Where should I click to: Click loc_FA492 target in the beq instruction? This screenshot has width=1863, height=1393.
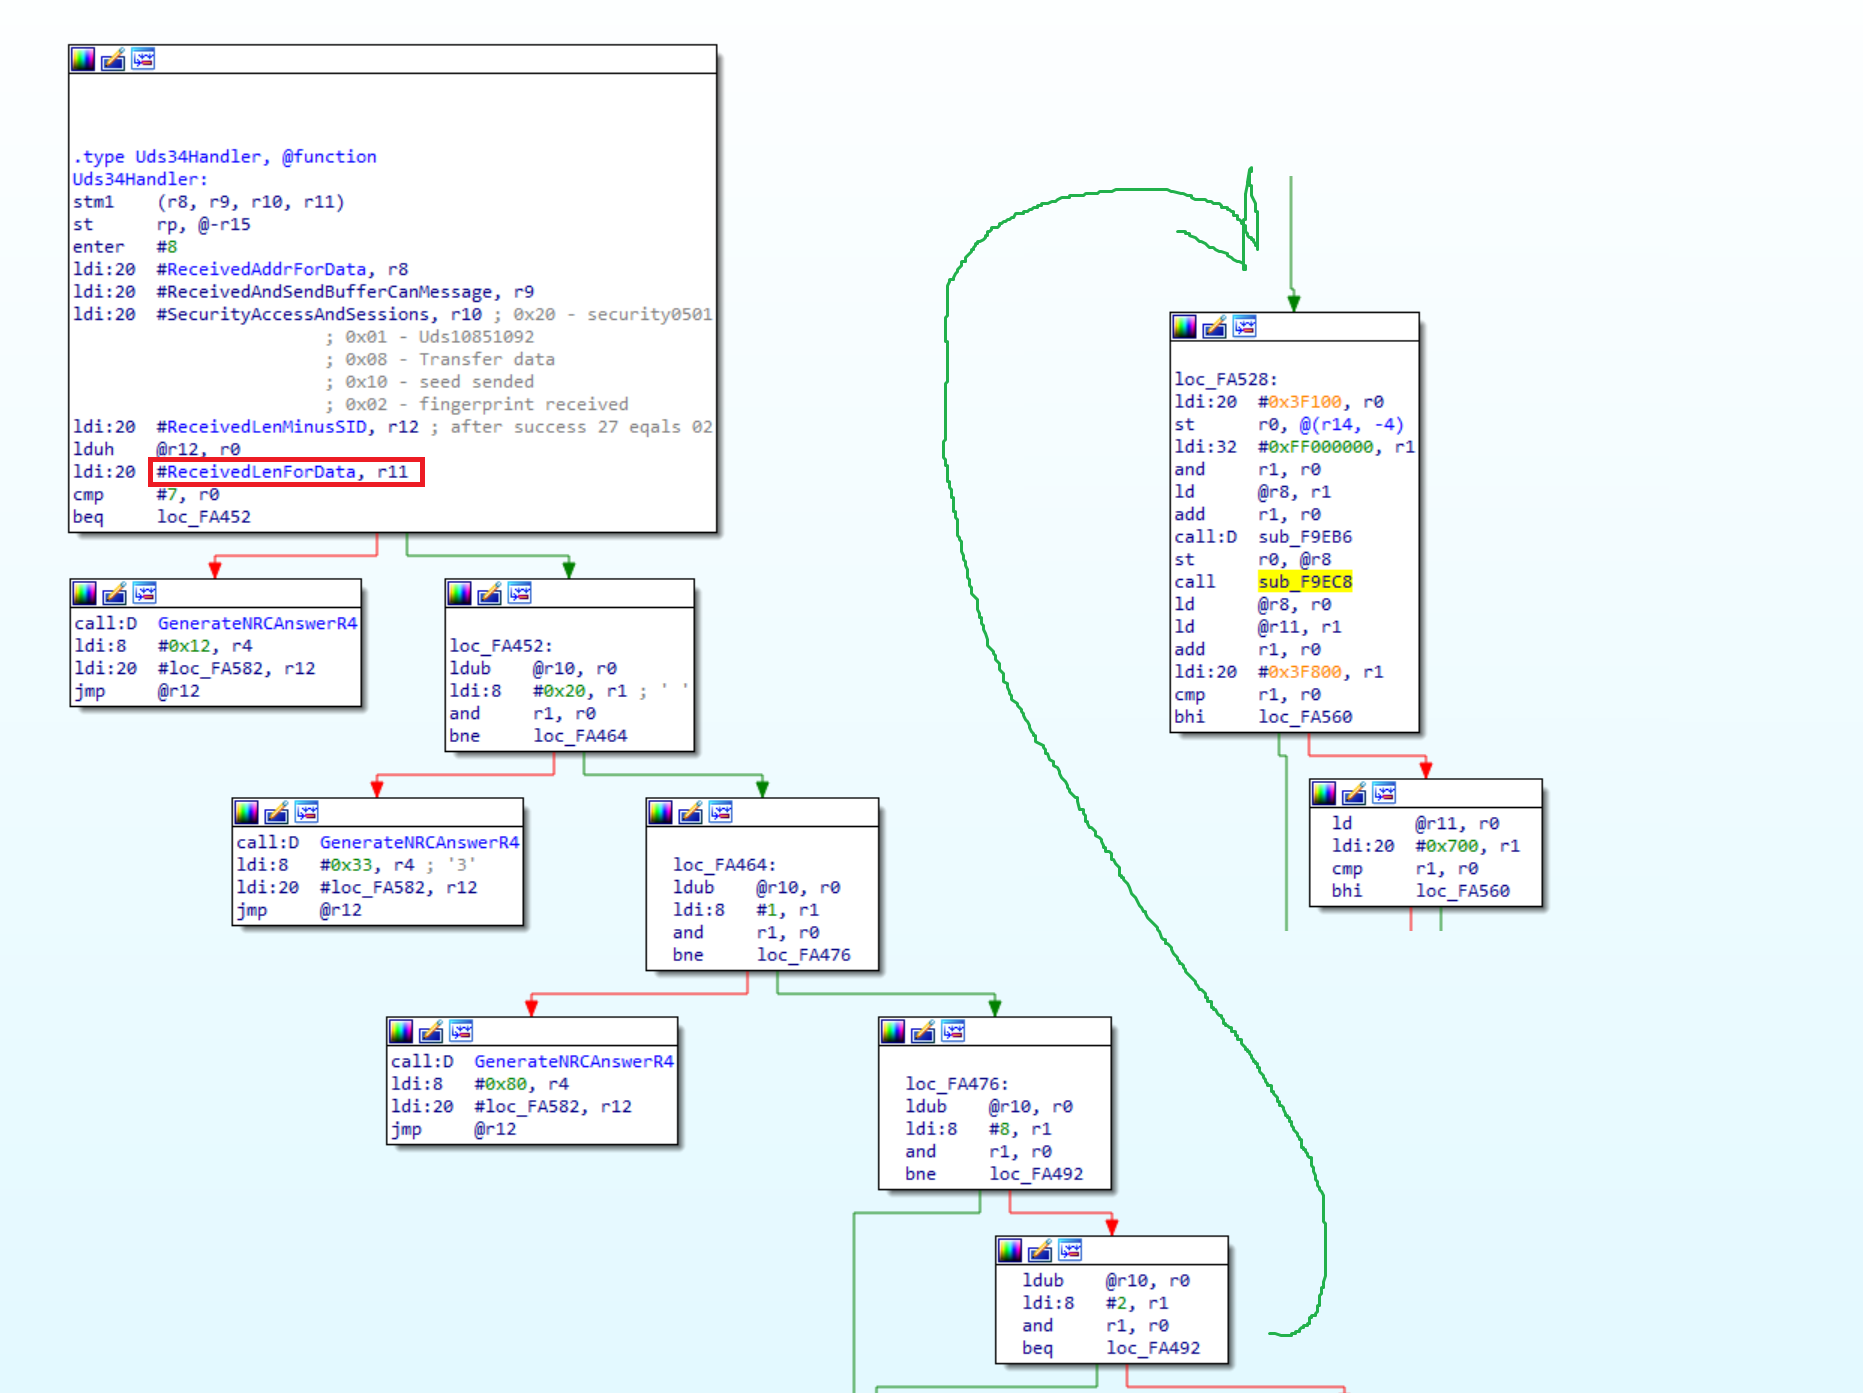1153,1348
